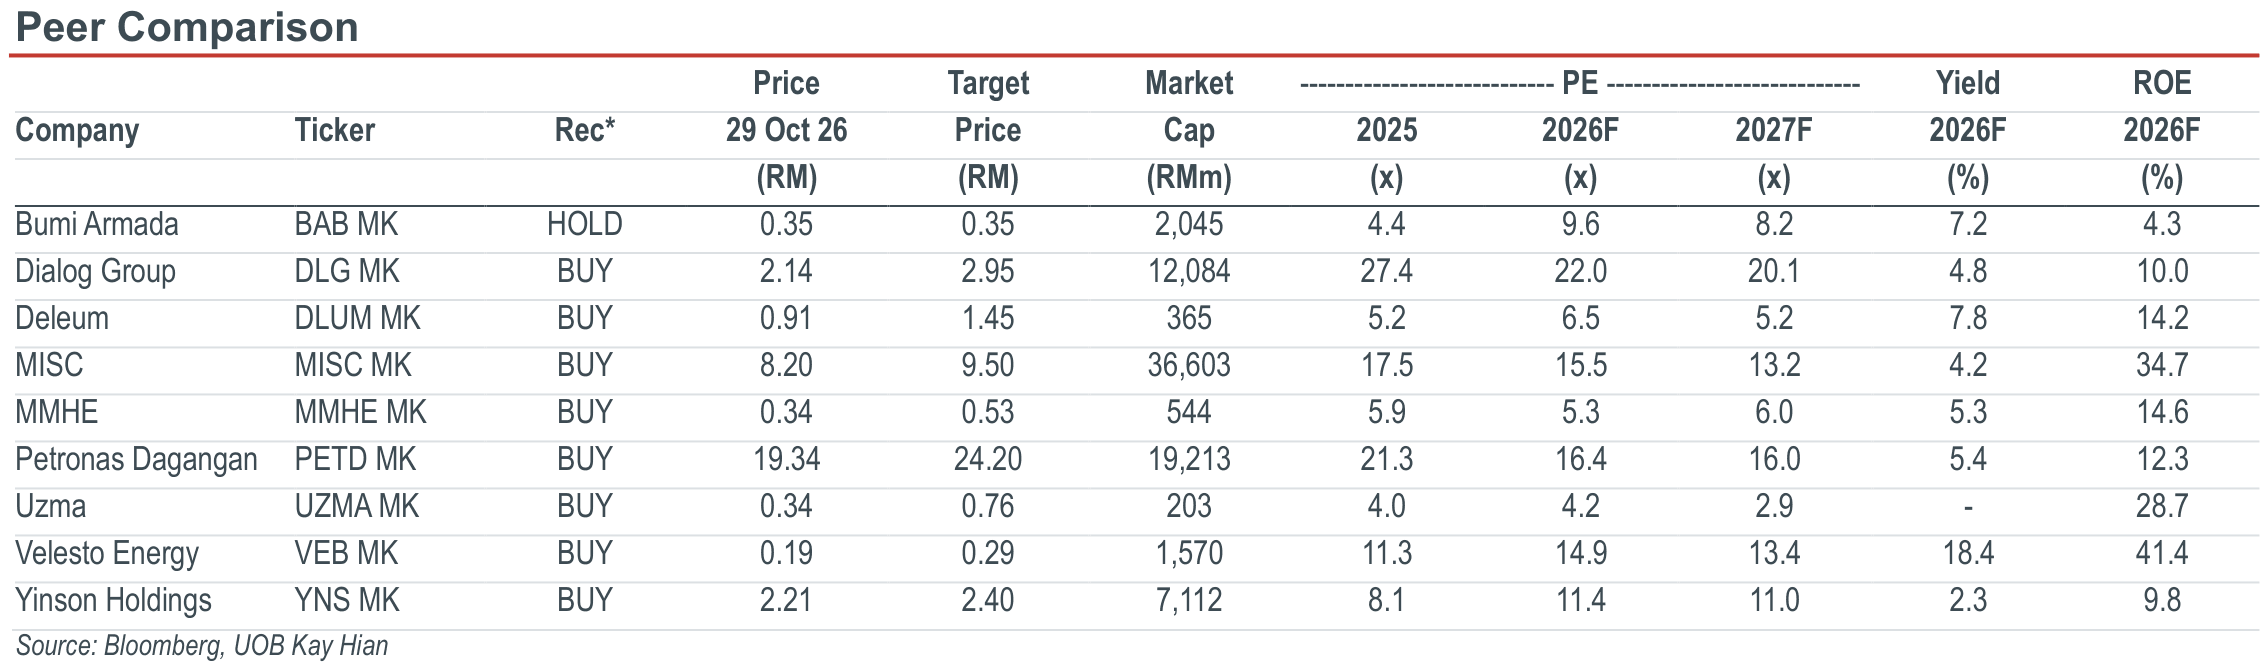The image size is (2268, 671).
Task: Select the HOLD recommendation for Bumi Armada
Action: click(585, 224)
